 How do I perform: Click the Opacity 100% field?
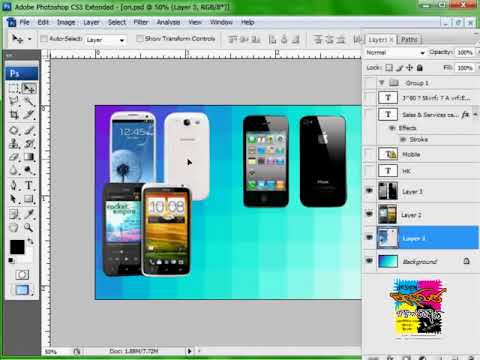(x=465, y=53)
